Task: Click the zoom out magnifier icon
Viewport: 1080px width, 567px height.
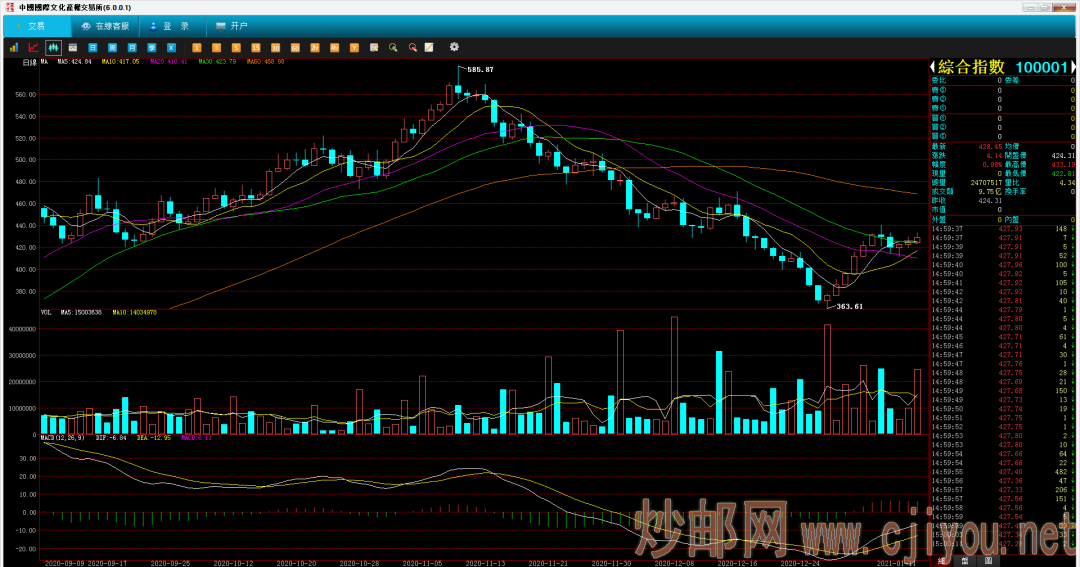Action: (x=412, y=47)
